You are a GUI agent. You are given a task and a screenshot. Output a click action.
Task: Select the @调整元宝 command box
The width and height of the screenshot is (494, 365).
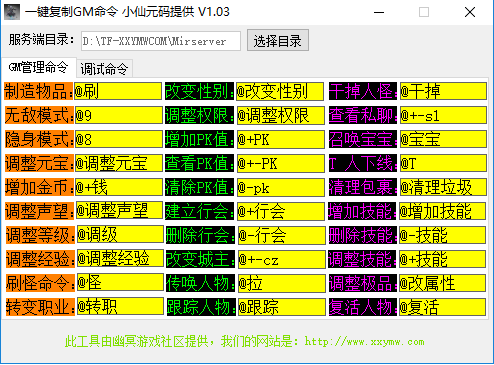[x=119, y=163]
